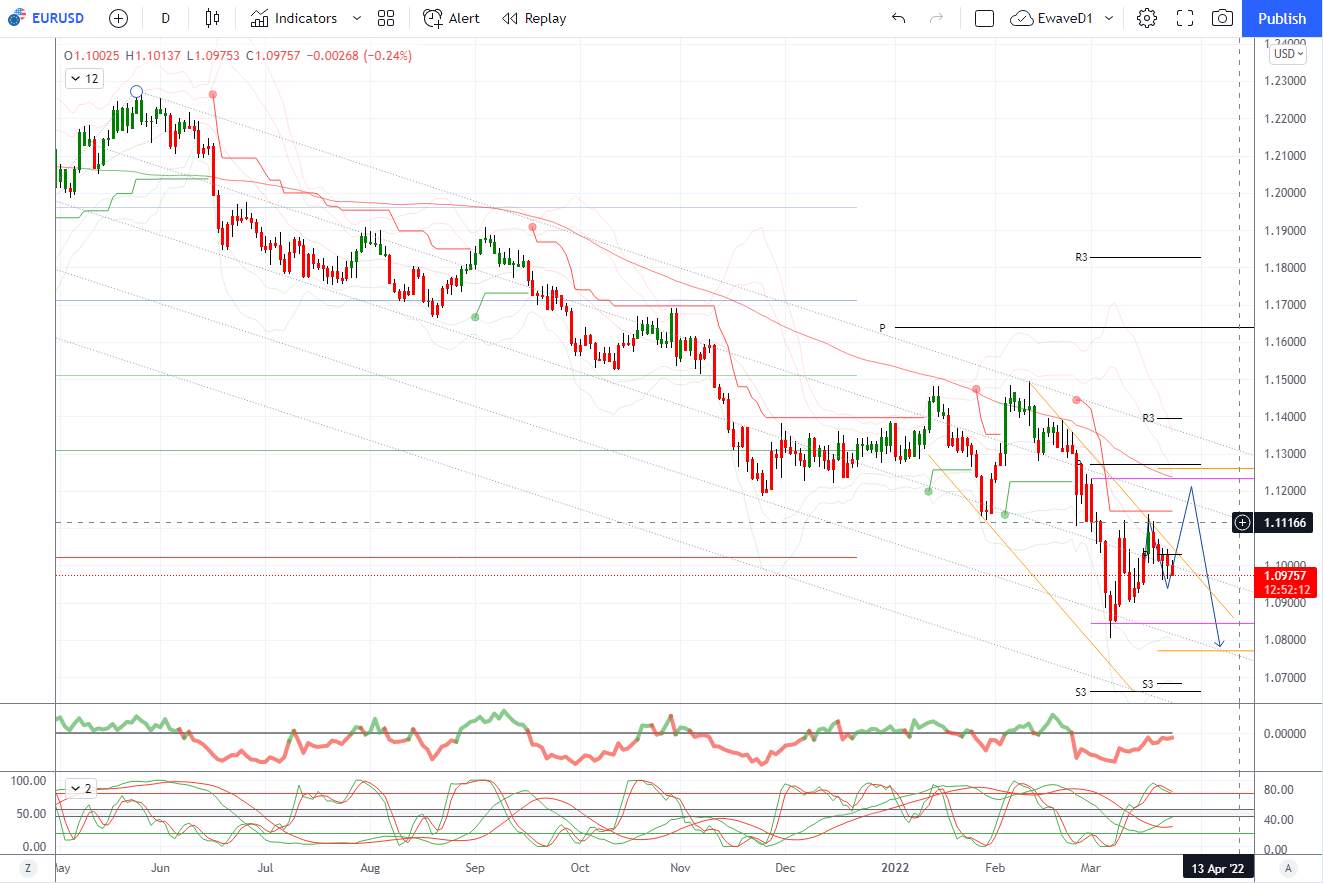Expand the layout name dropdown chevron

coord(1110,18)
